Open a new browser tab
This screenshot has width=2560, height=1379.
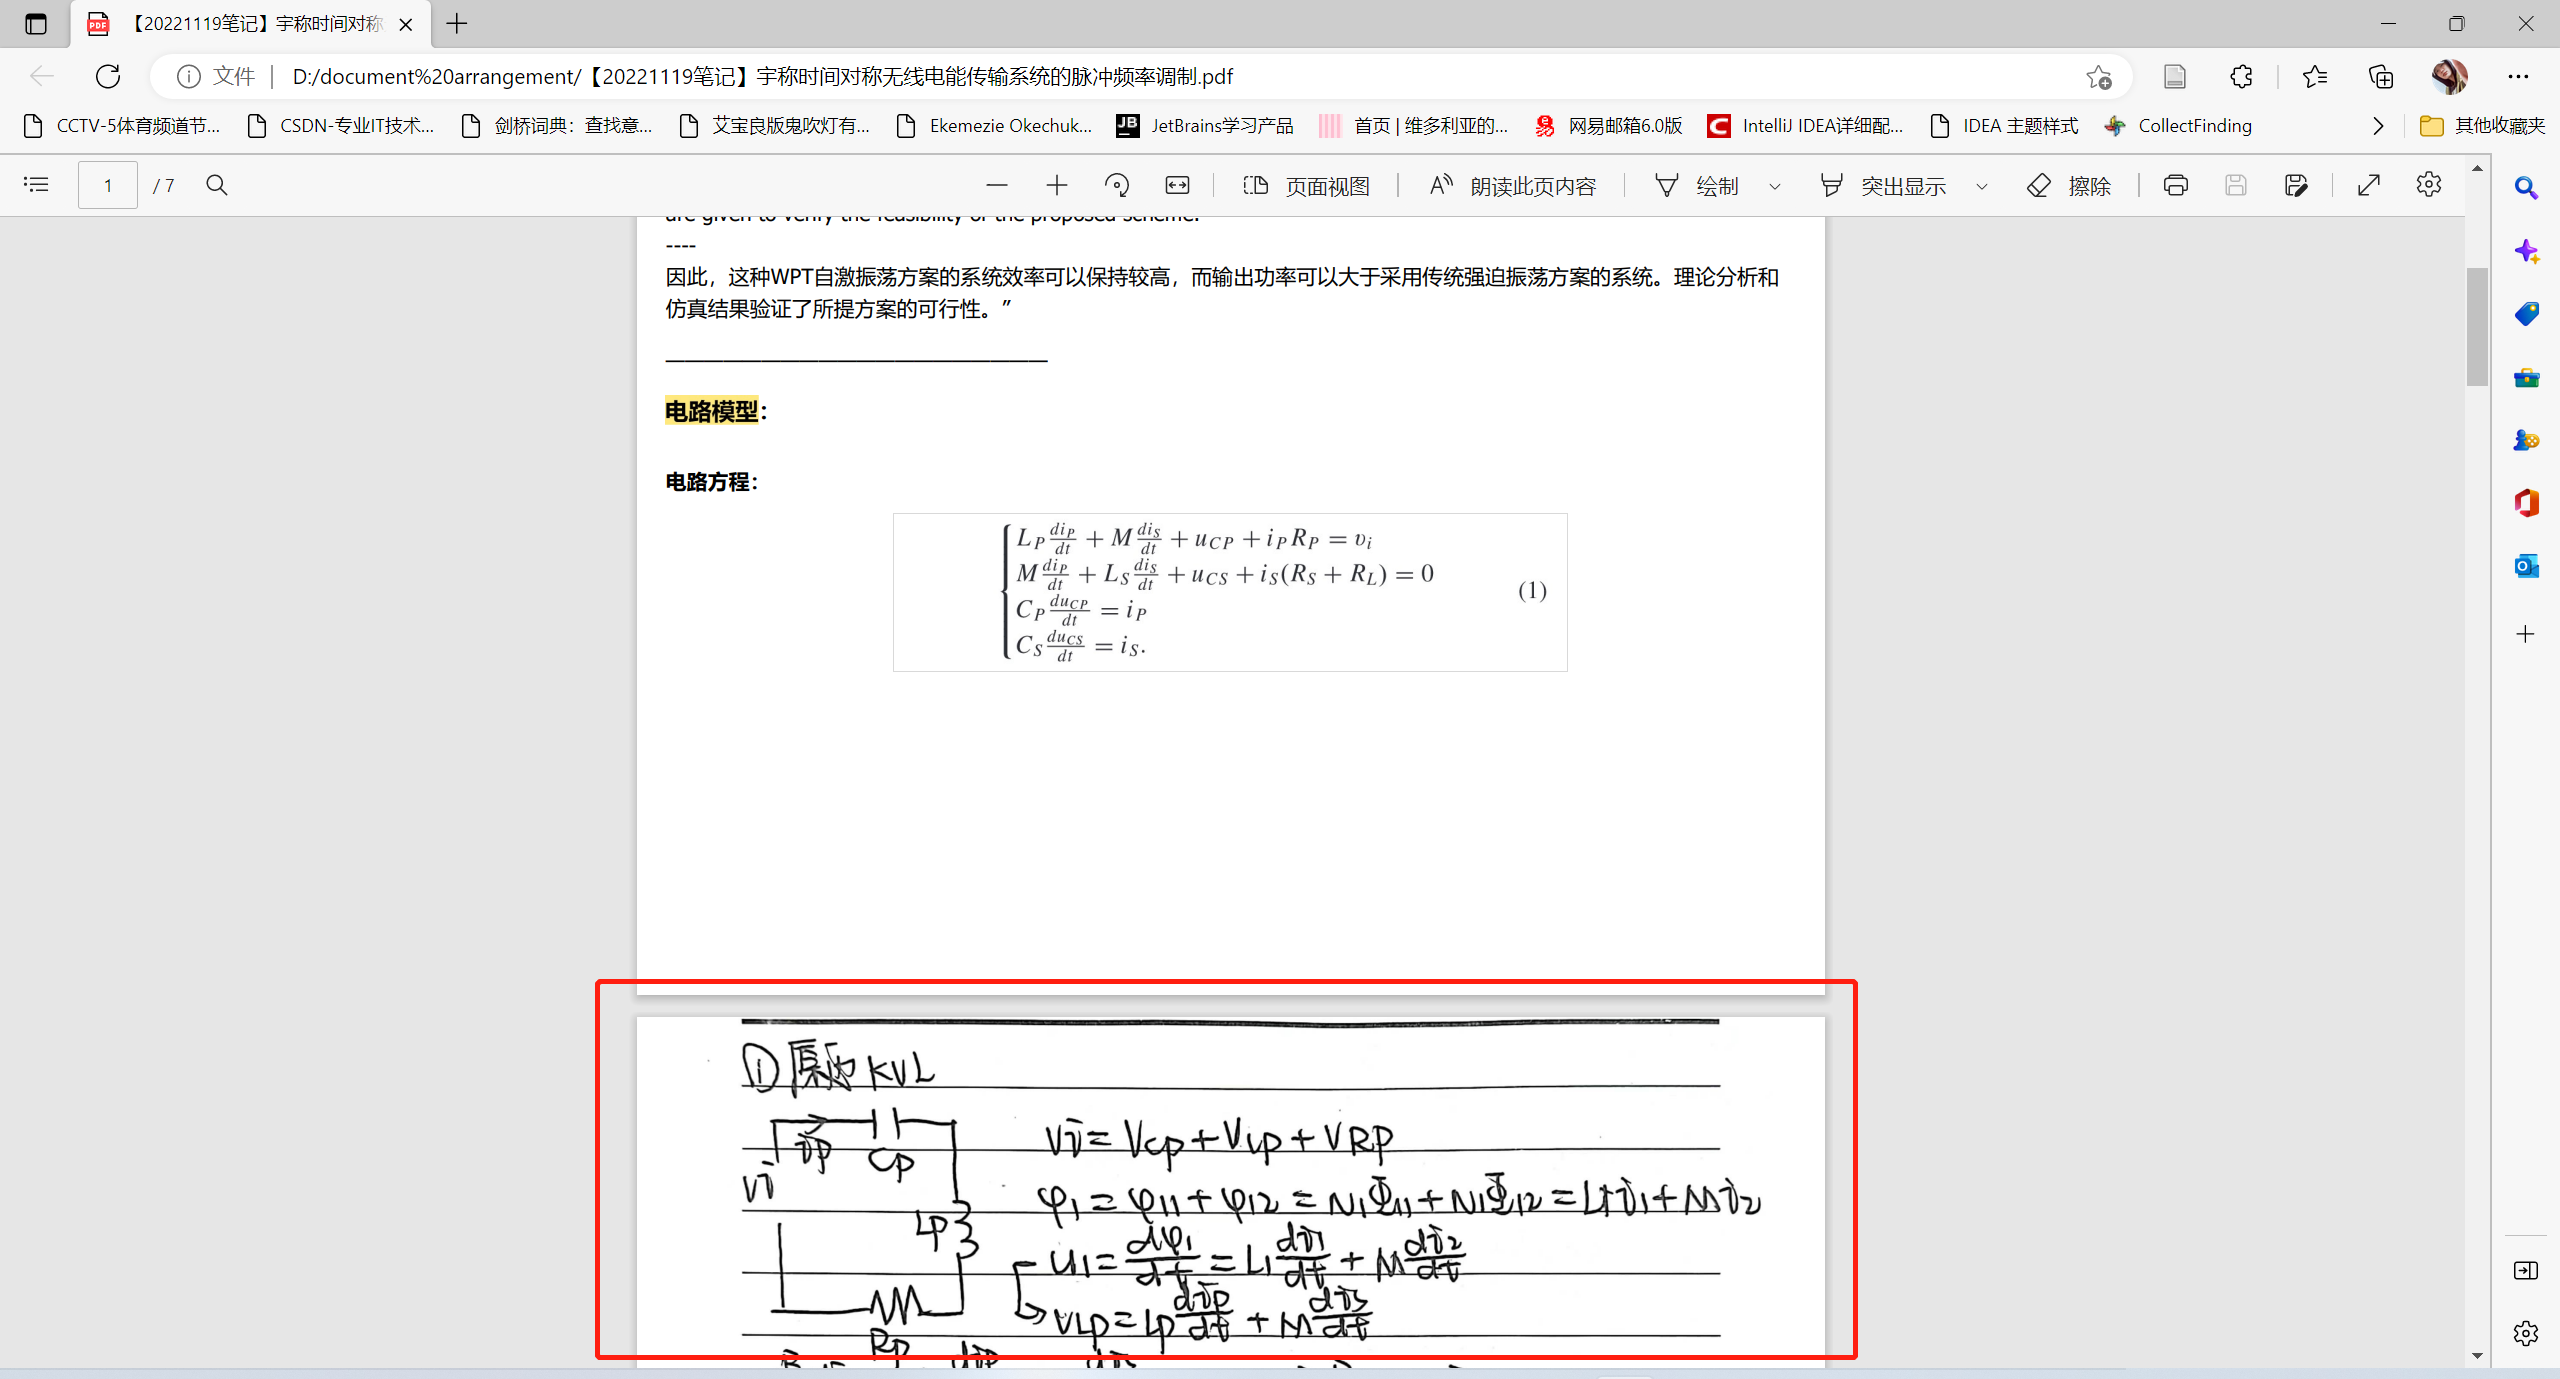click(x=457, y=24)
